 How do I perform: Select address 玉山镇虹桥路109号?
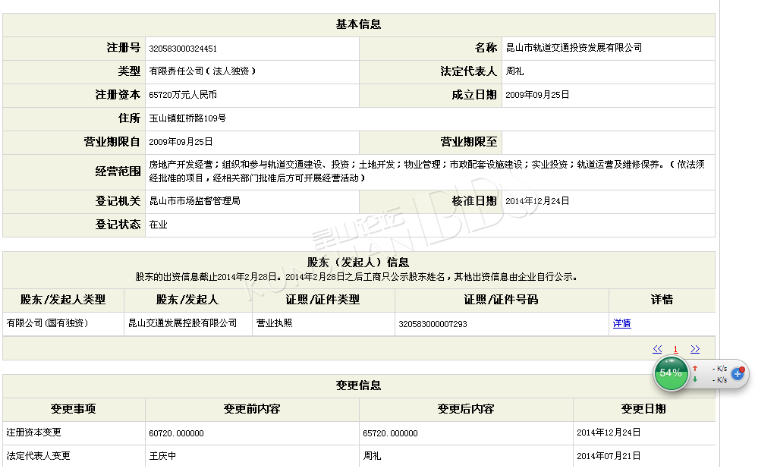click(x=188, y=118)
